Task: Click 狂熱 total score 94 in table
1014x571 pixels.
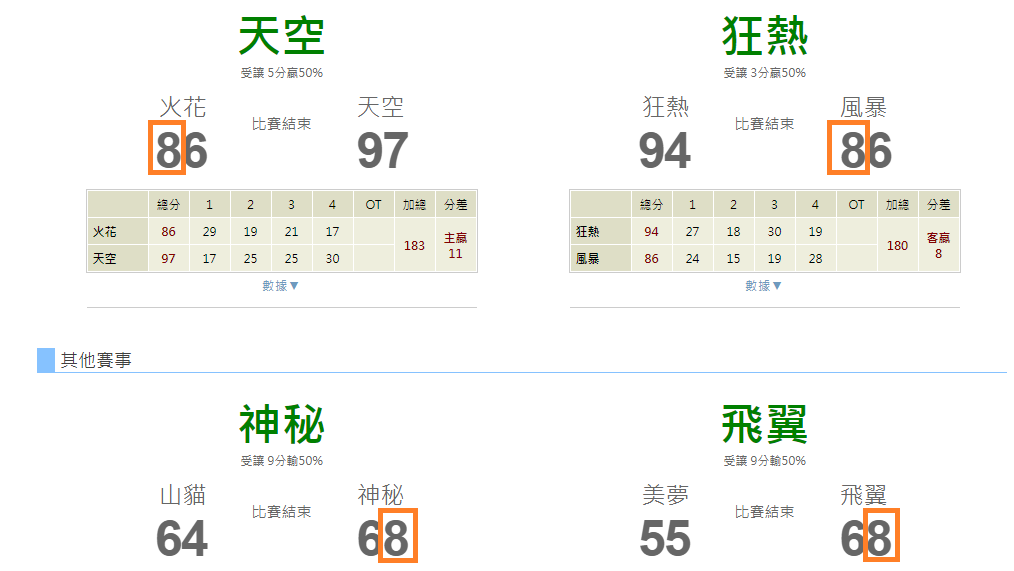Action: (651, 232)
